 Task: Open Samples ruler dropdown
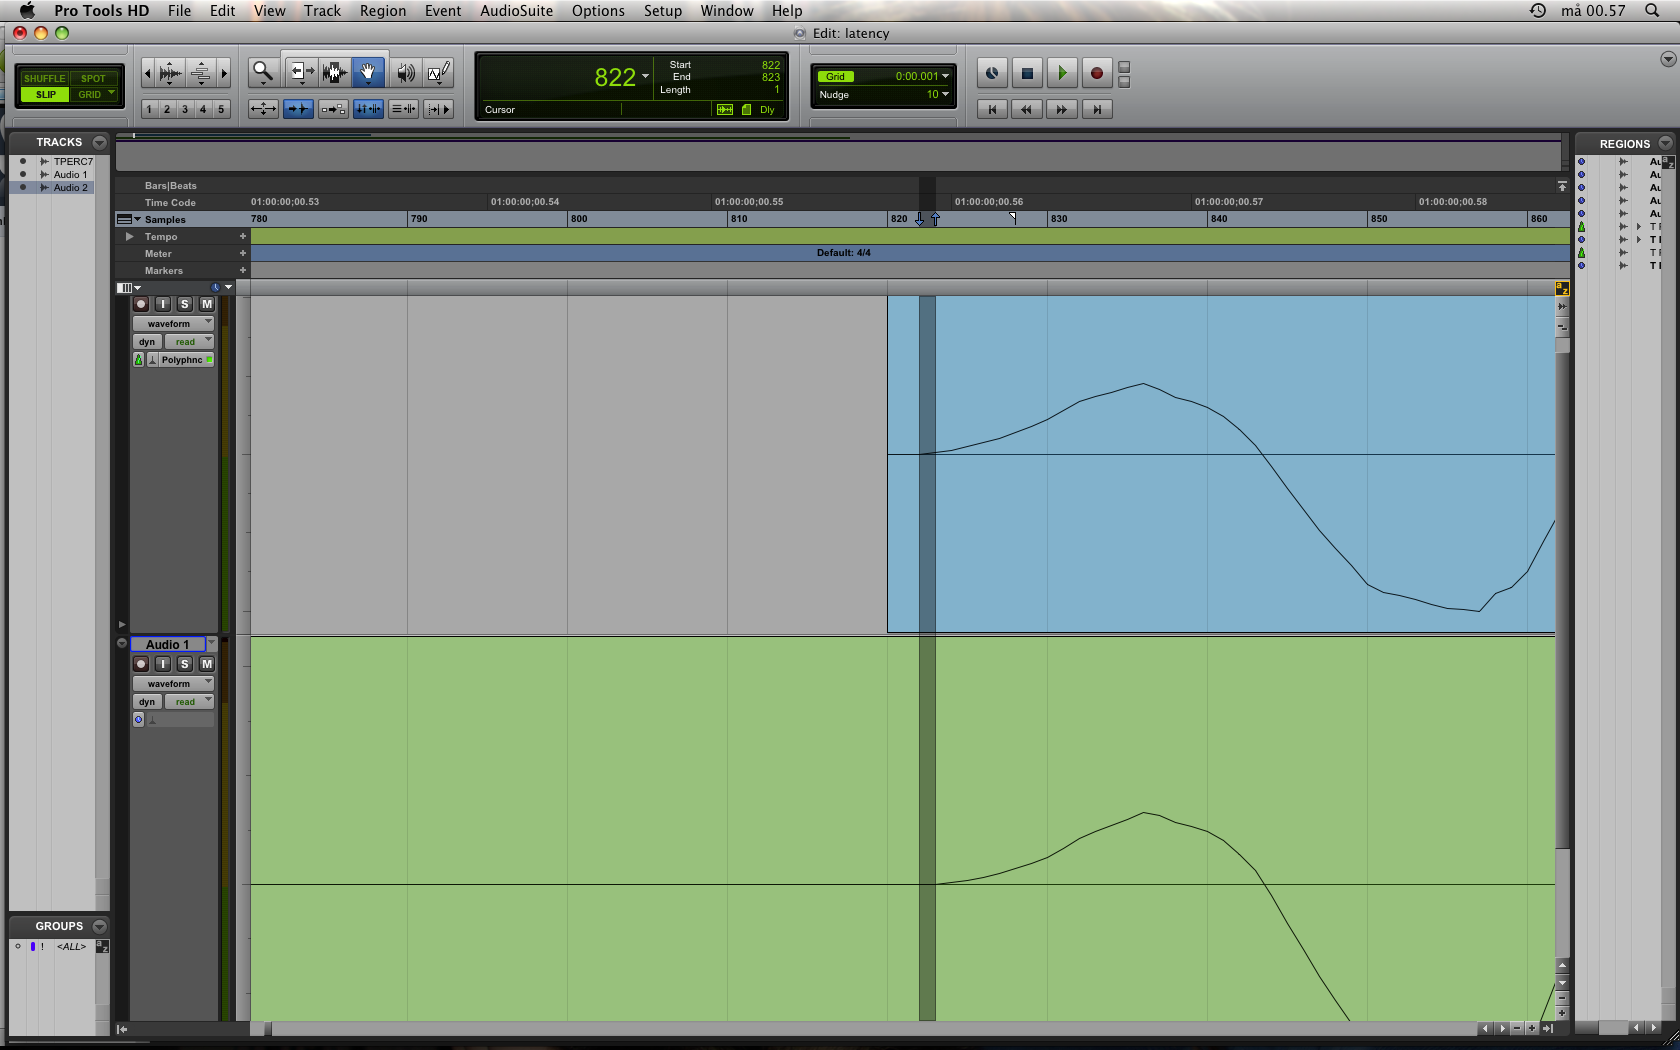pos(137,219)
